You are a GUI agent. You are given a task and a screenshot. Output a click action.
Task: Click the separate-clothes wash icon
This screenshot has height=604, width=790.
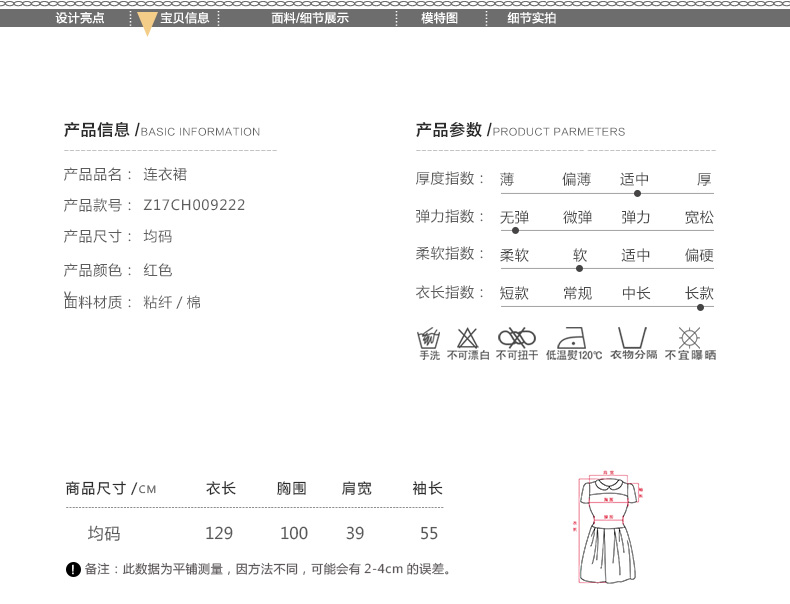[x=632, y=337]
